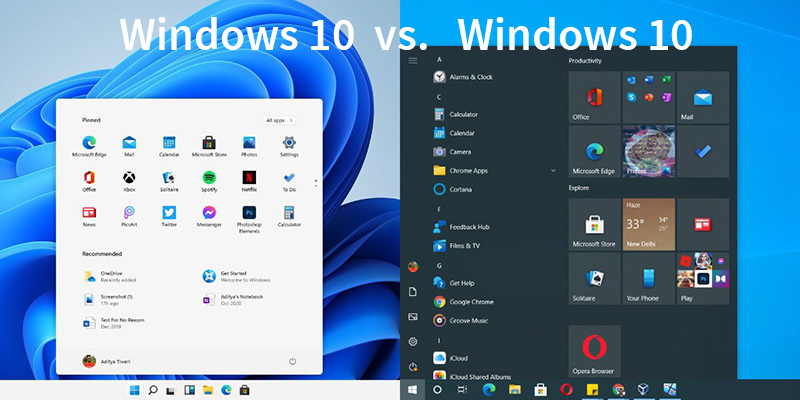Launch Google Chrome from the app list
The height and width of the screenshot is (400, 800).
pos(464,302)
